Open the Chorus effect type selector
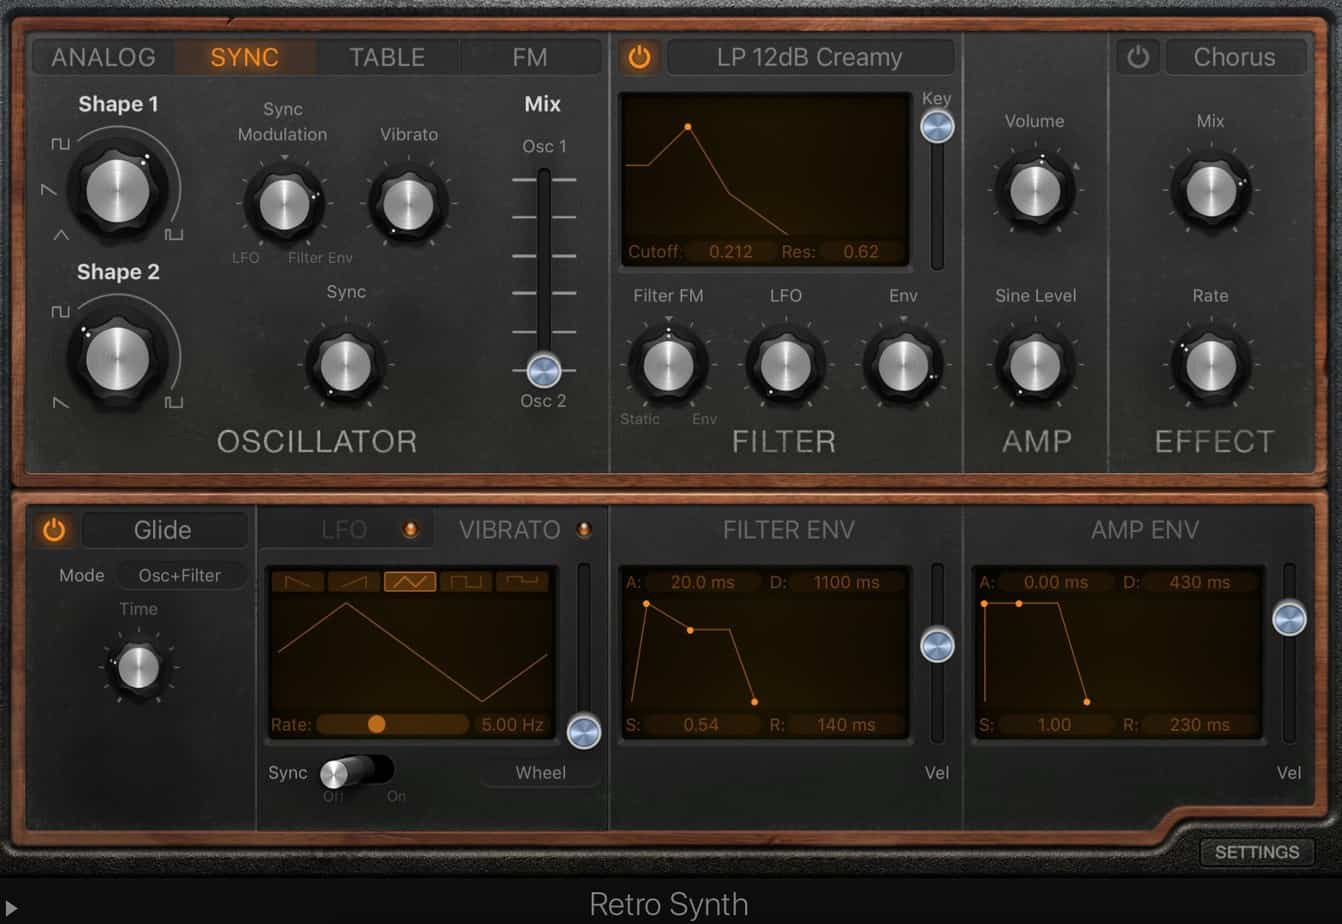Viewport: 1342px width, 924px height. coord(1236,57)
